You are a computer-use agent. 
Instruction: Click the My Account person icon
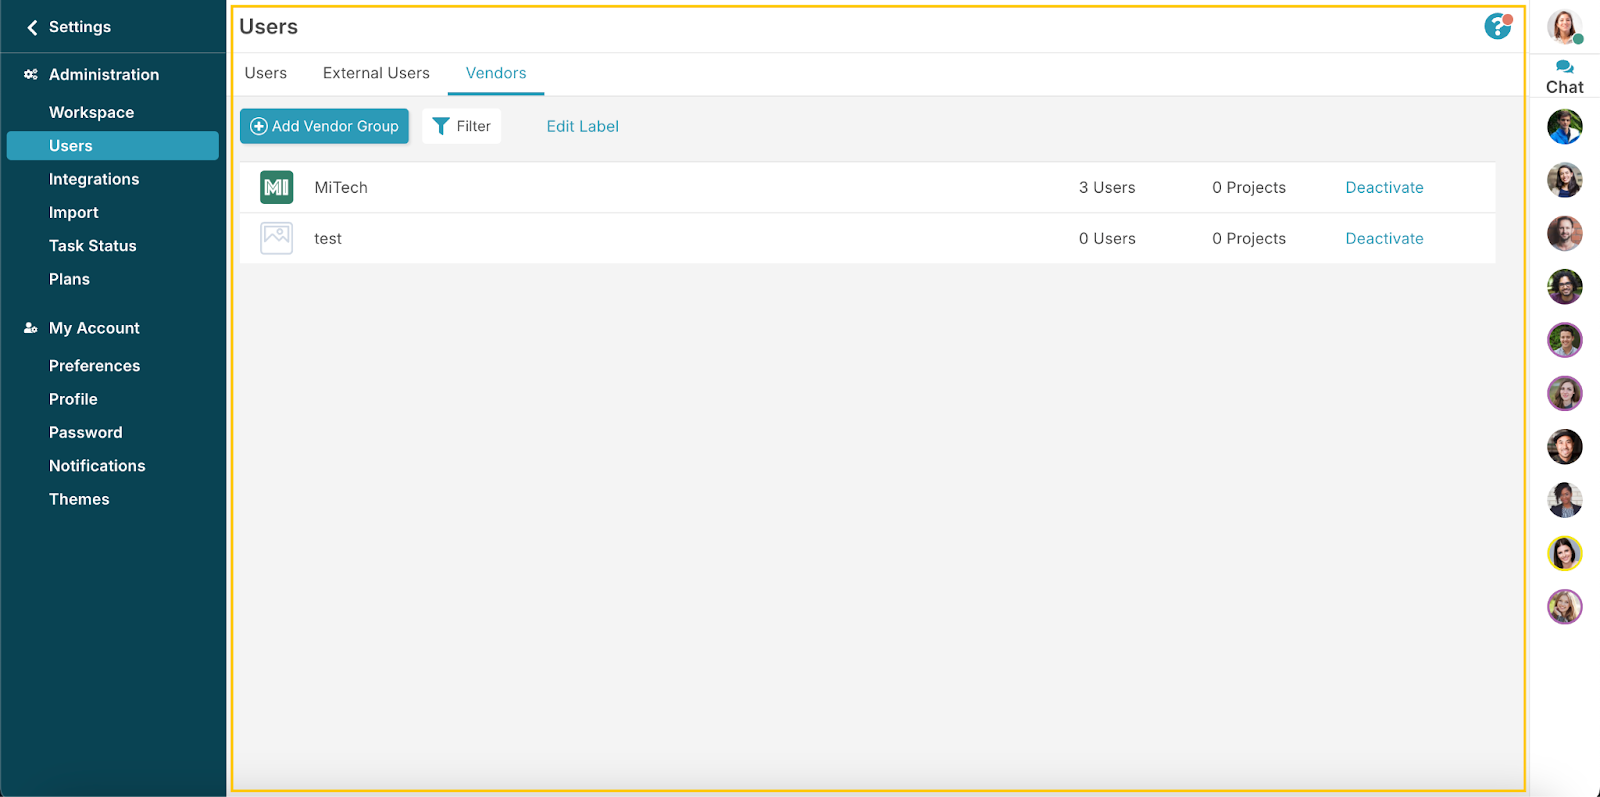31,328
